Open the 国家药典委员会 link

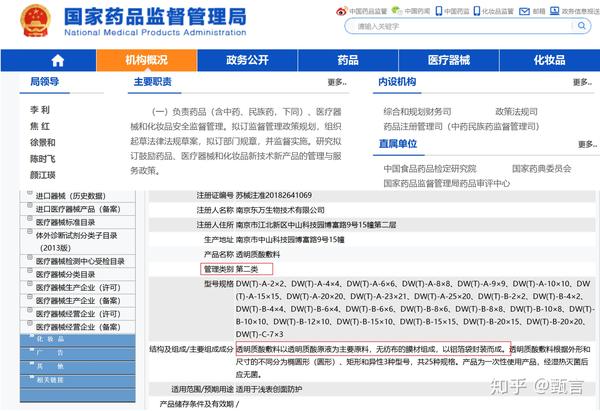point(541,169)
